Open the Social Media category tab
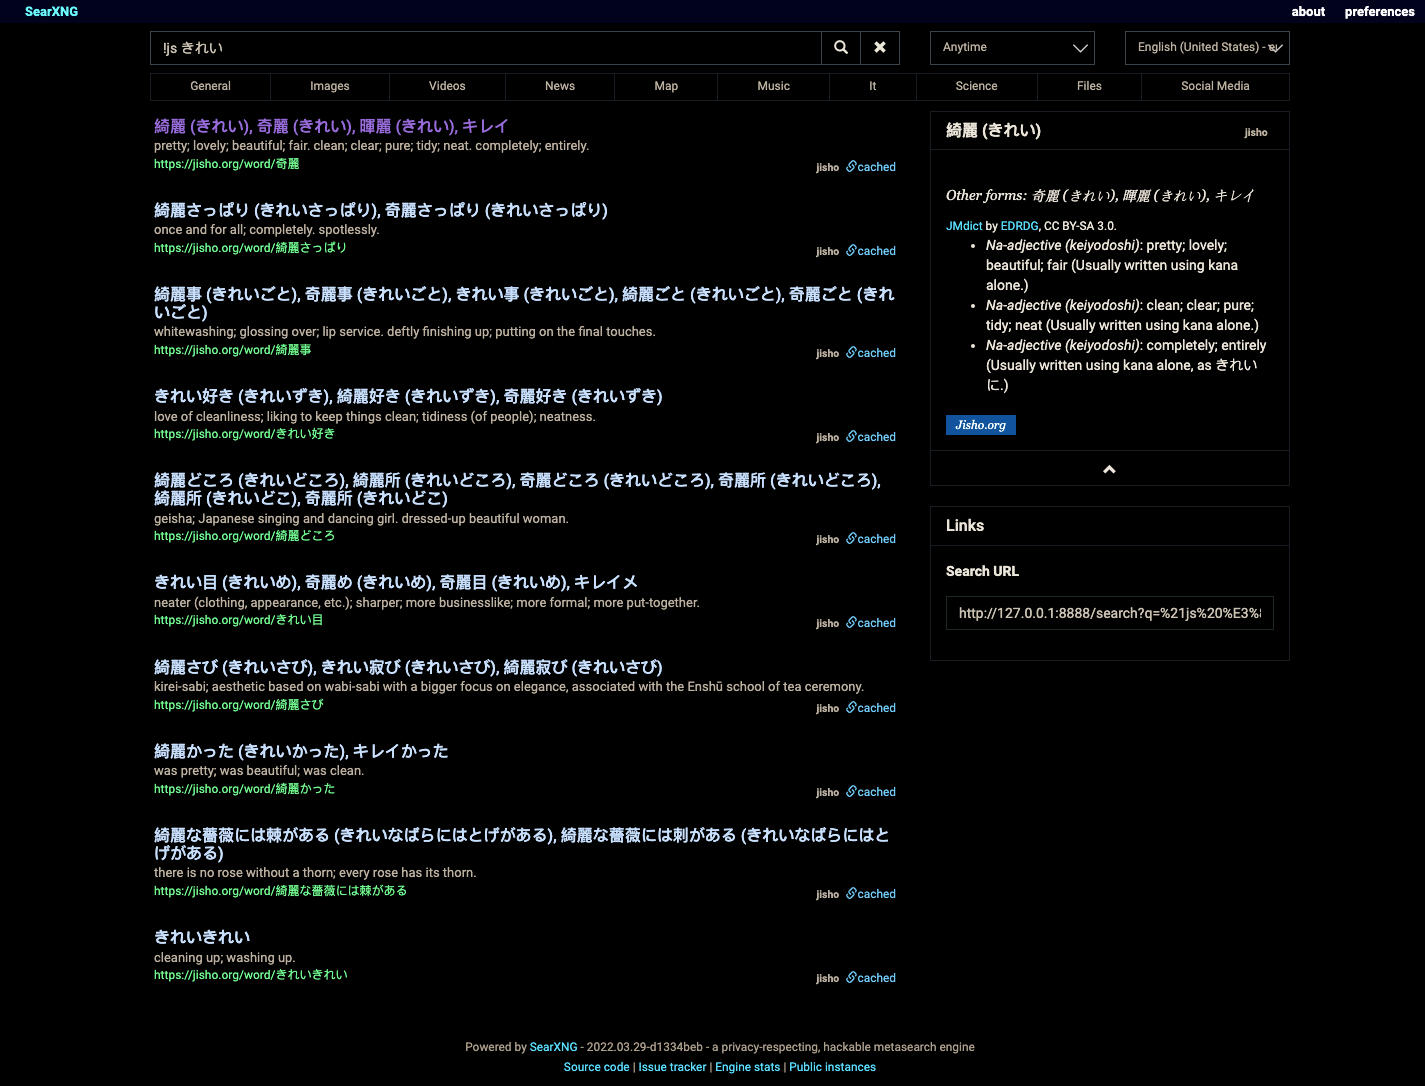 point(1215,86)
